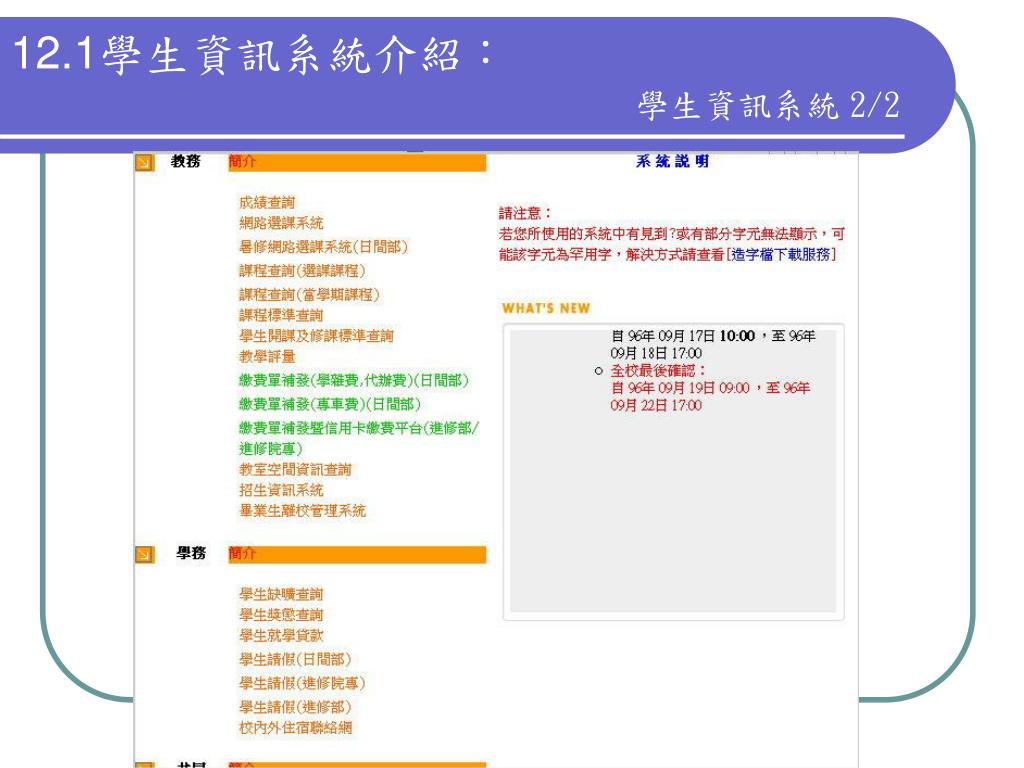Open the 教室空間資訊查詢 link

[295, 470]
